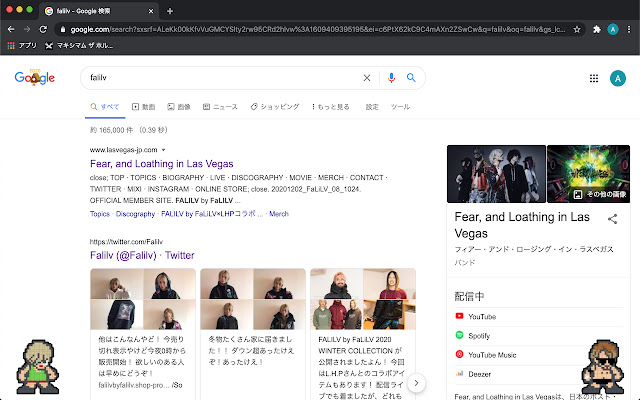
Task: Open the Chrome three-dot menu
Action: (x=629, y=29)
